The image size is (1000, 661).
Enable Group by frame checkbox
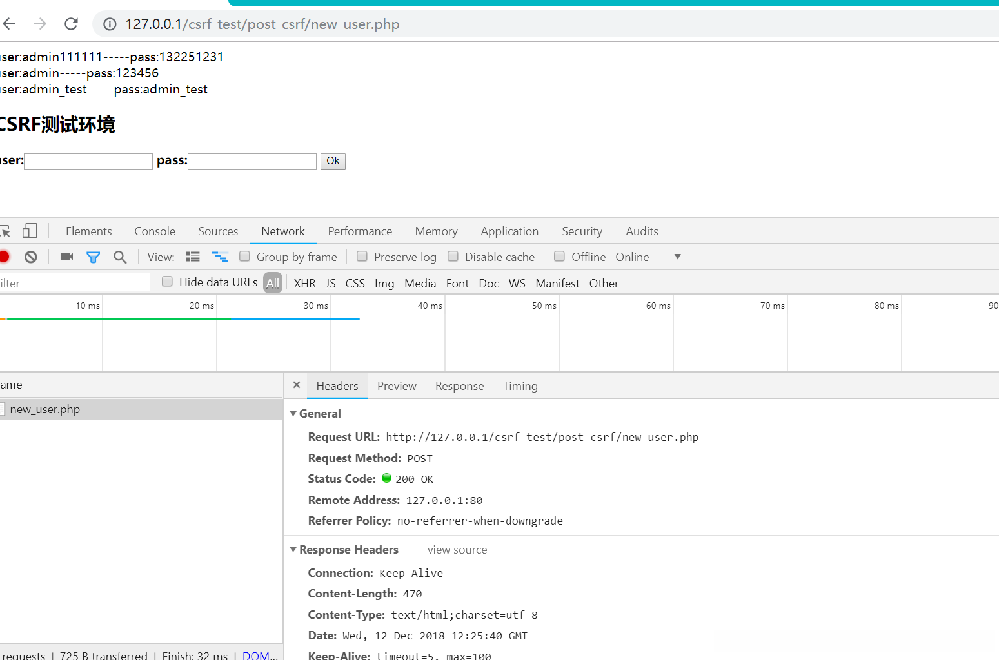click(x=244, y=256)
